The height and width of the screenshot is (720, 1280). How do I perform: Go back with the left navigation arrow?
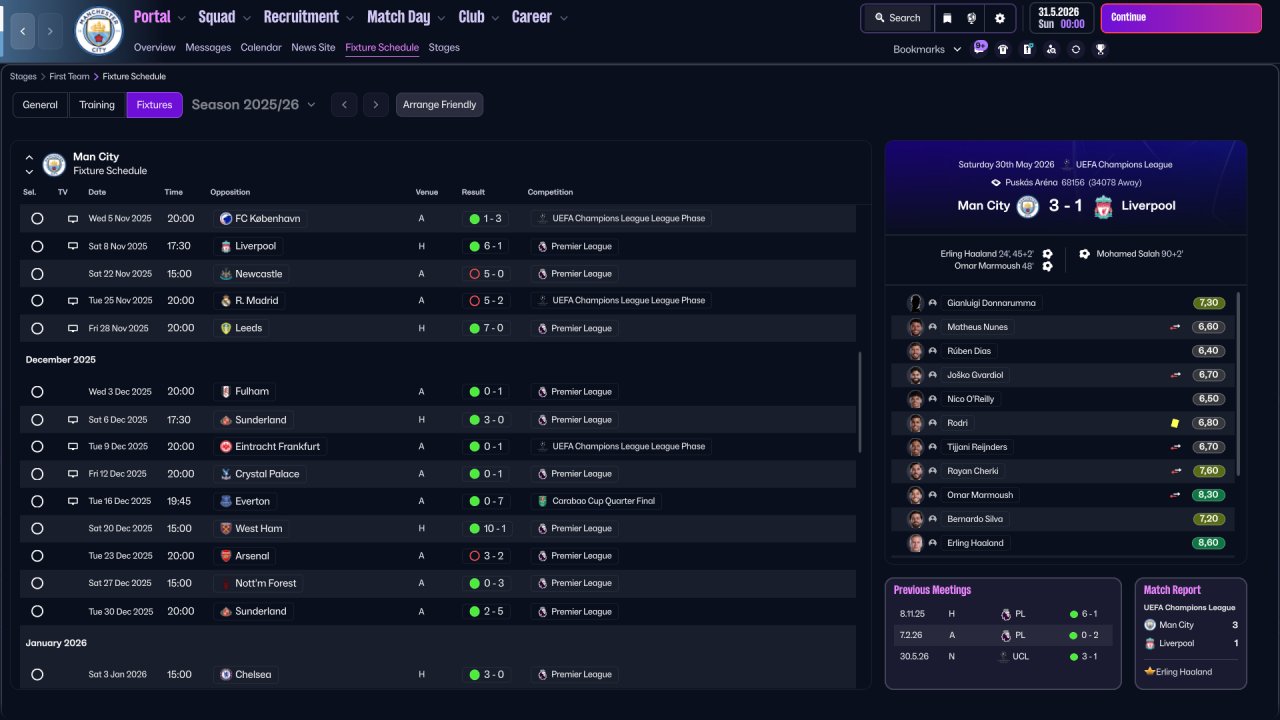[x=23, y=31]
